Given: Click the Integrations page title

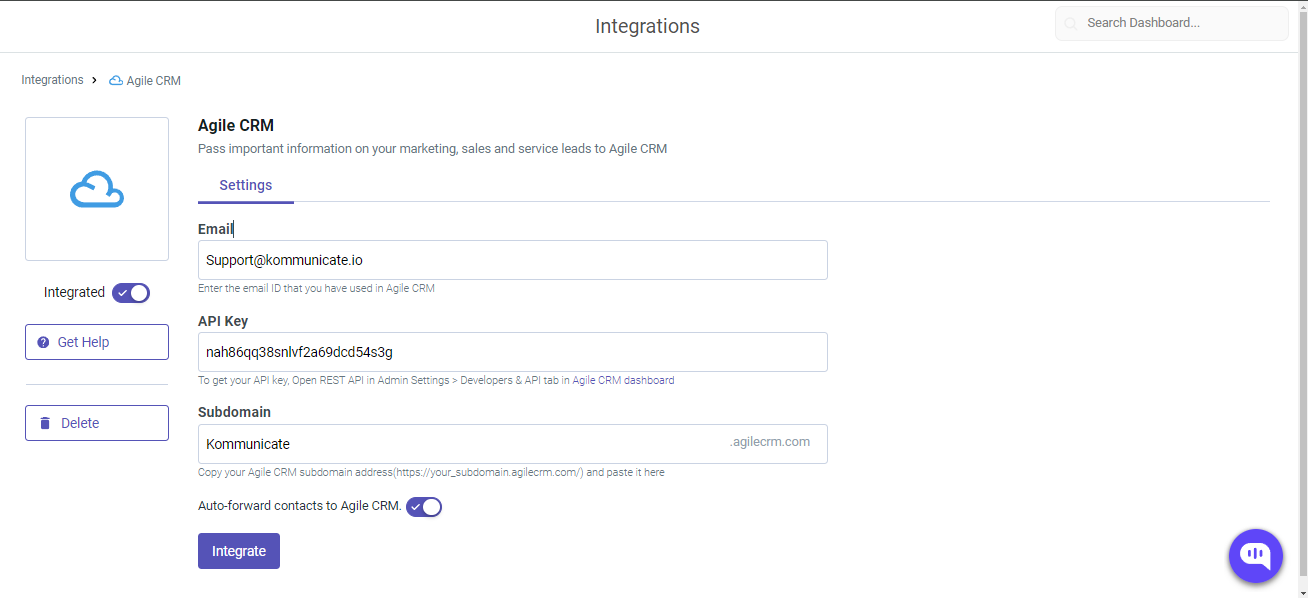Looking at the screenshot, I should [648, 26].
